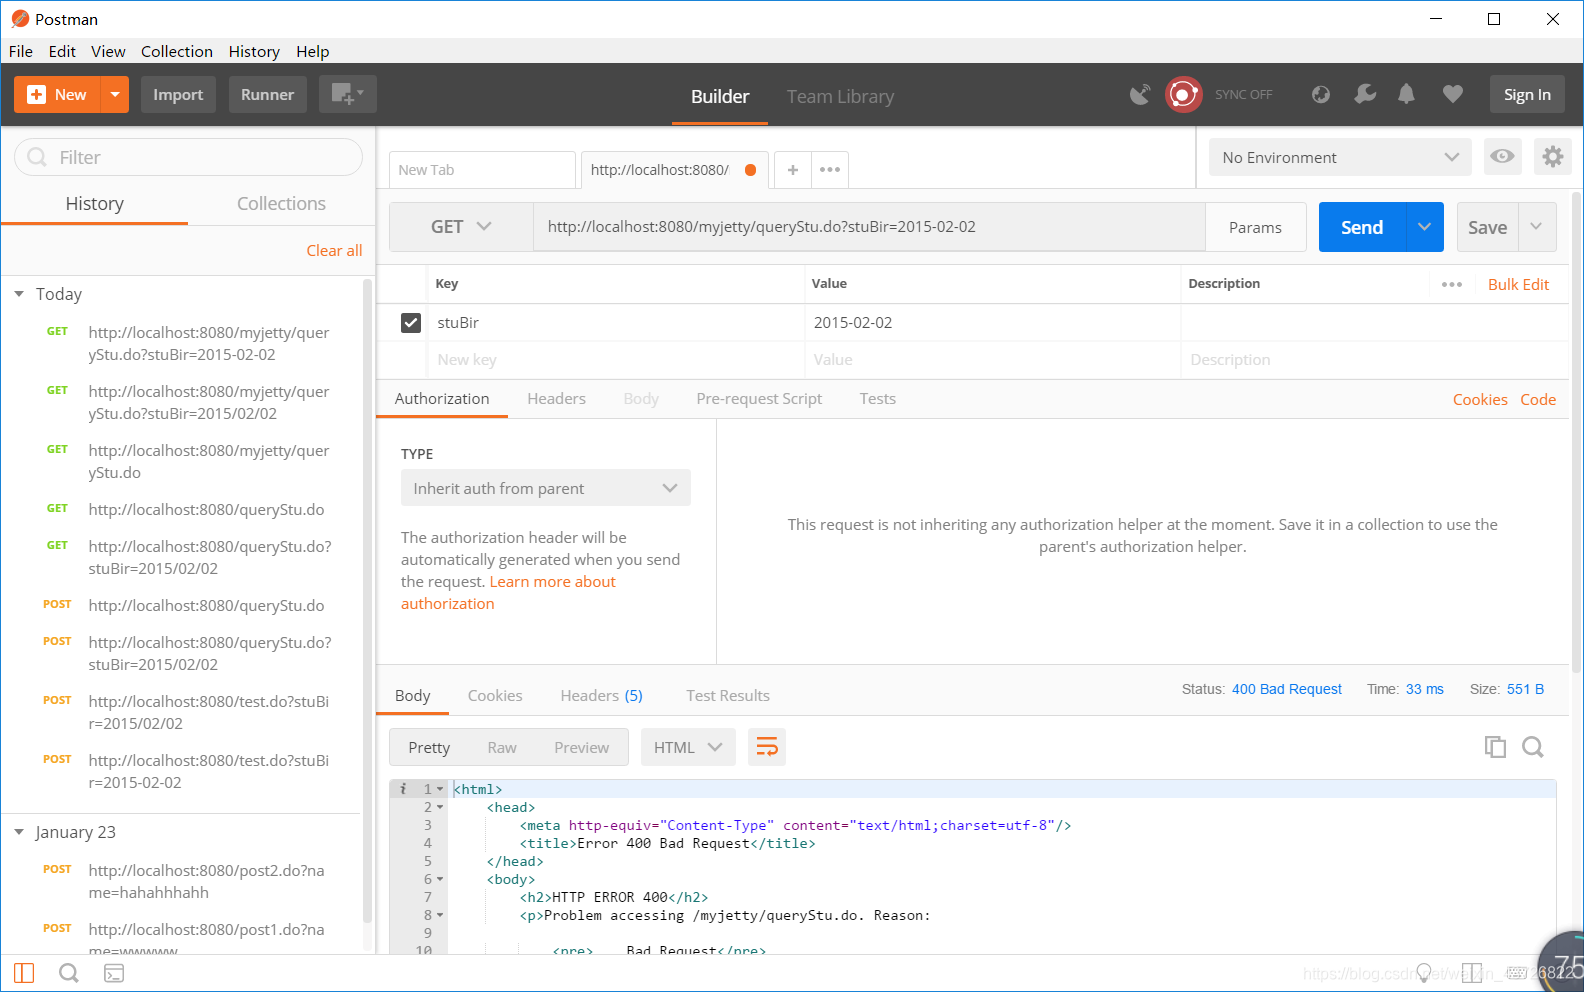Image resolution: width=1584 pixels, height=992 pixels.
Task: Click Learn more about authorization link
Action: tap(552, 582)
